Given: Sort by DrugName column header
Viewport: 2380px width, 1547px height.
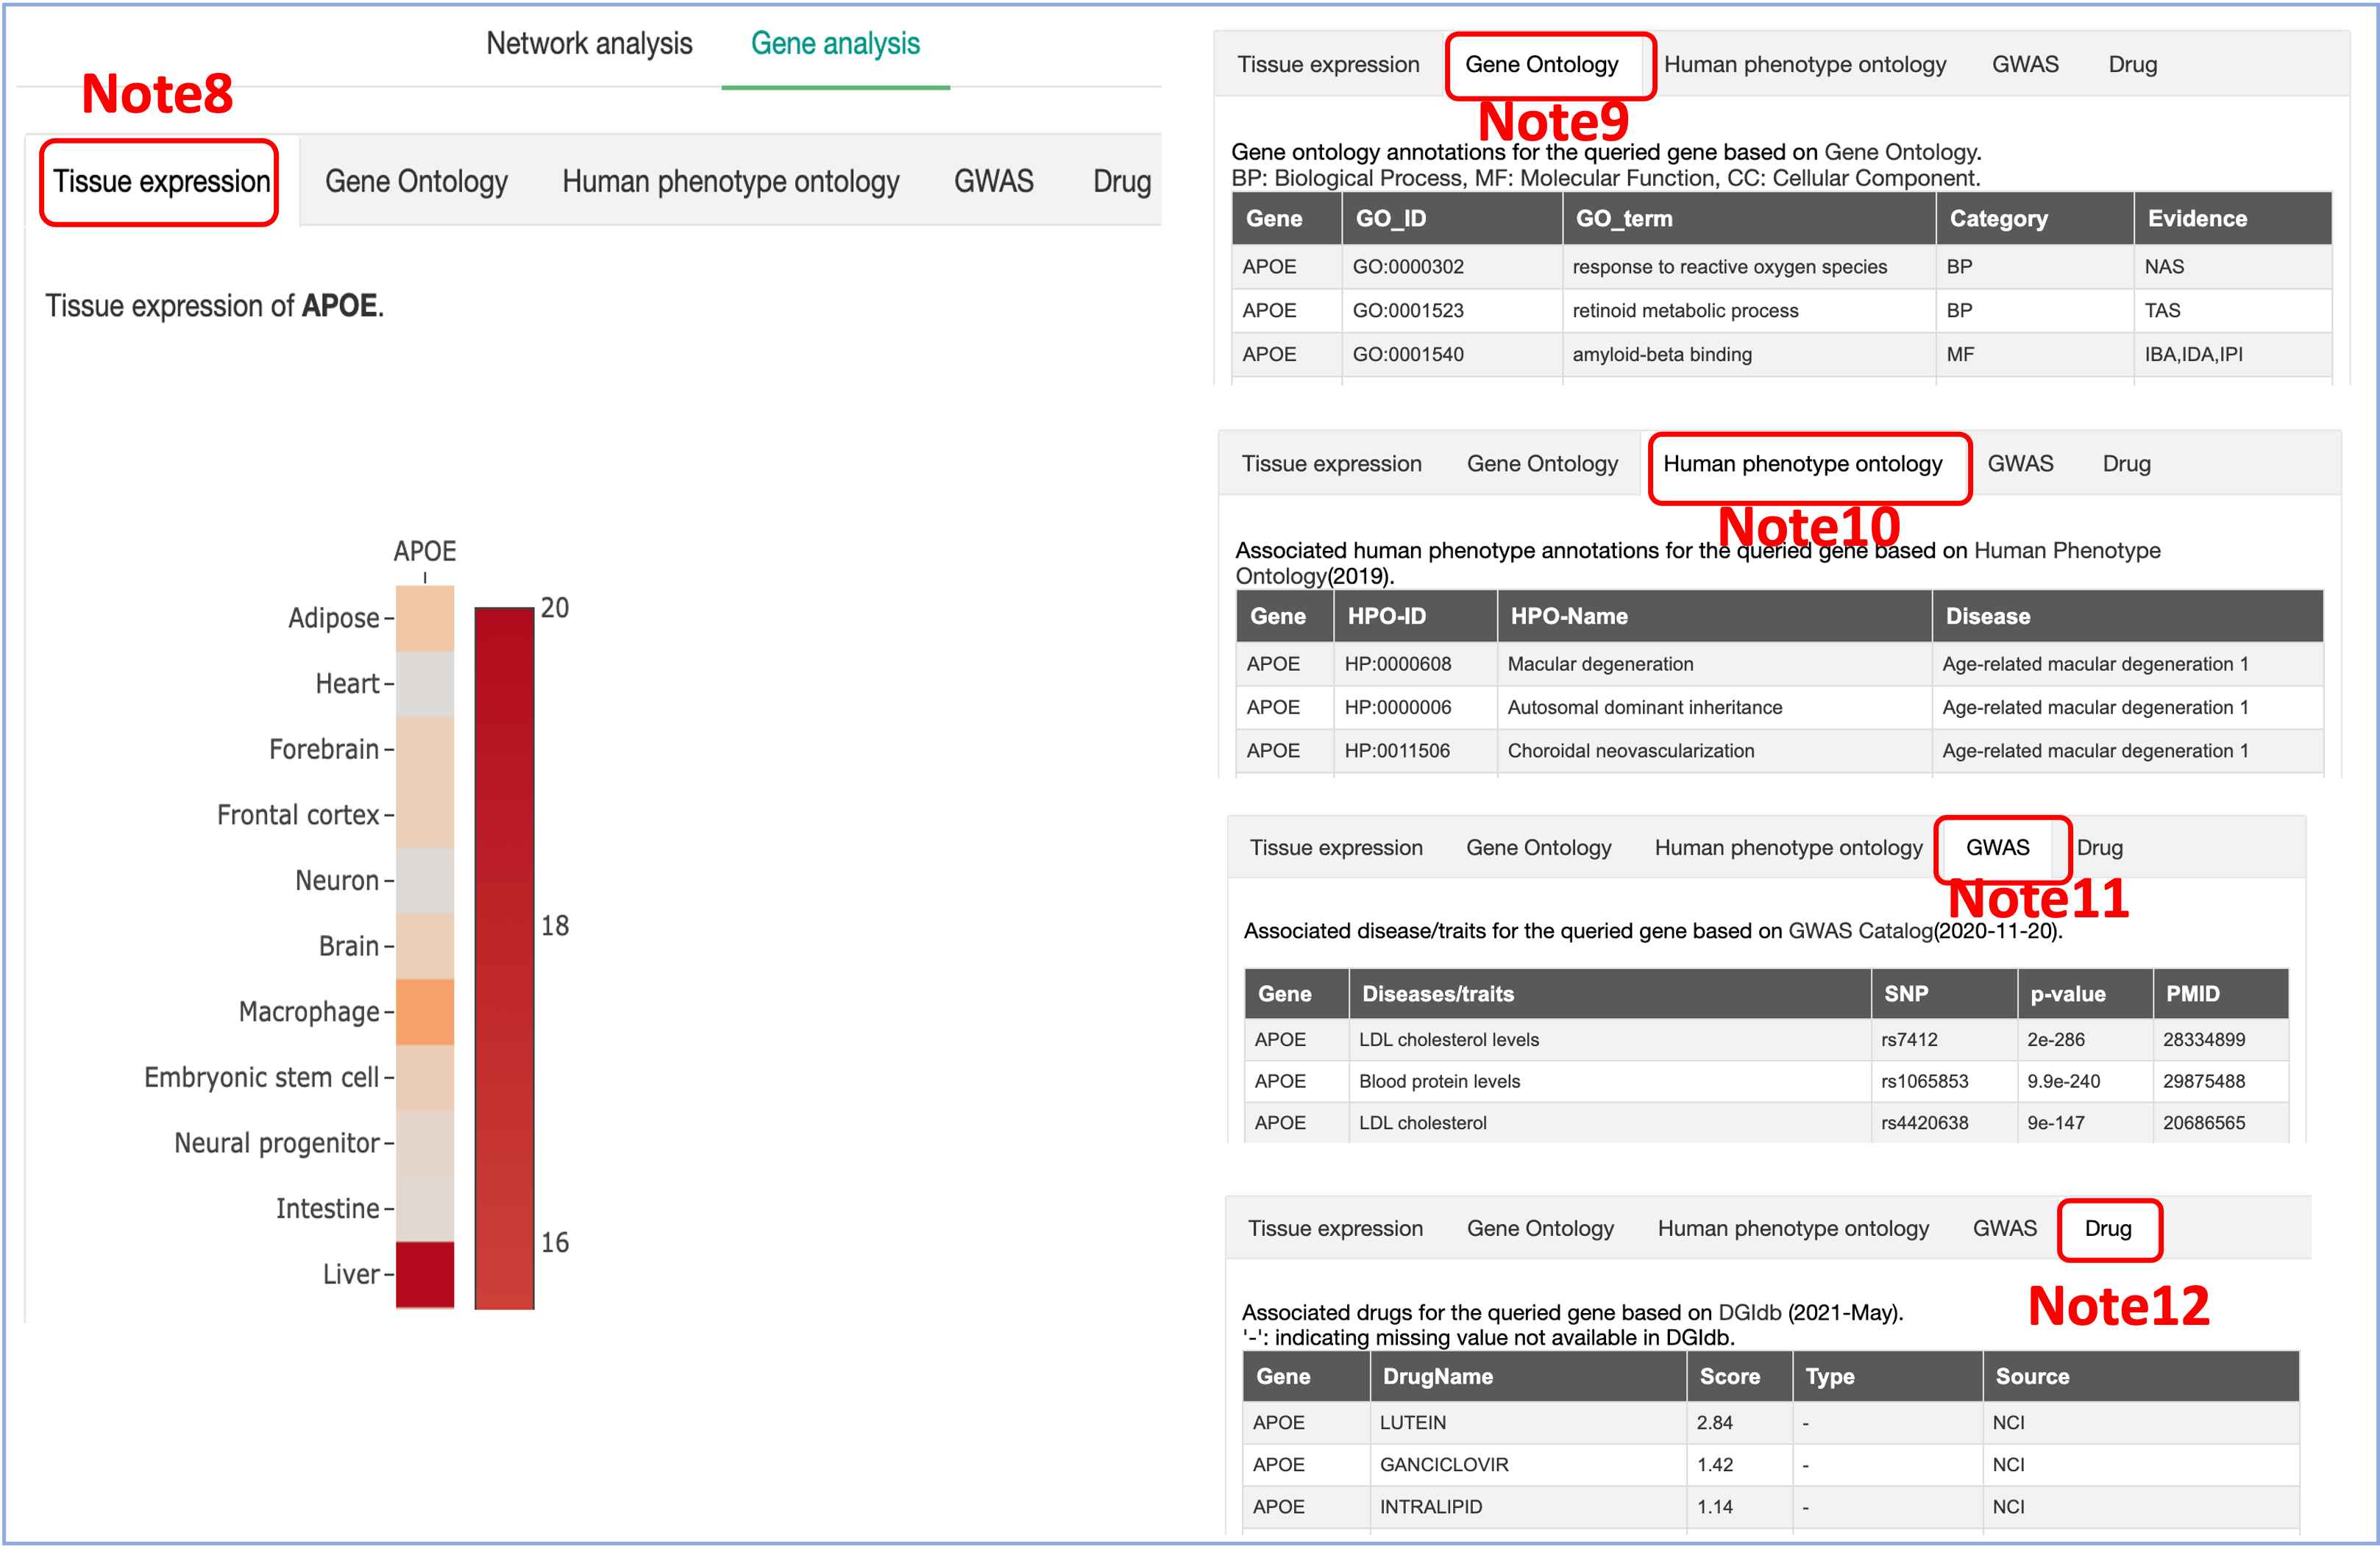Looking at the screenshot, I should (1527, 1376).
